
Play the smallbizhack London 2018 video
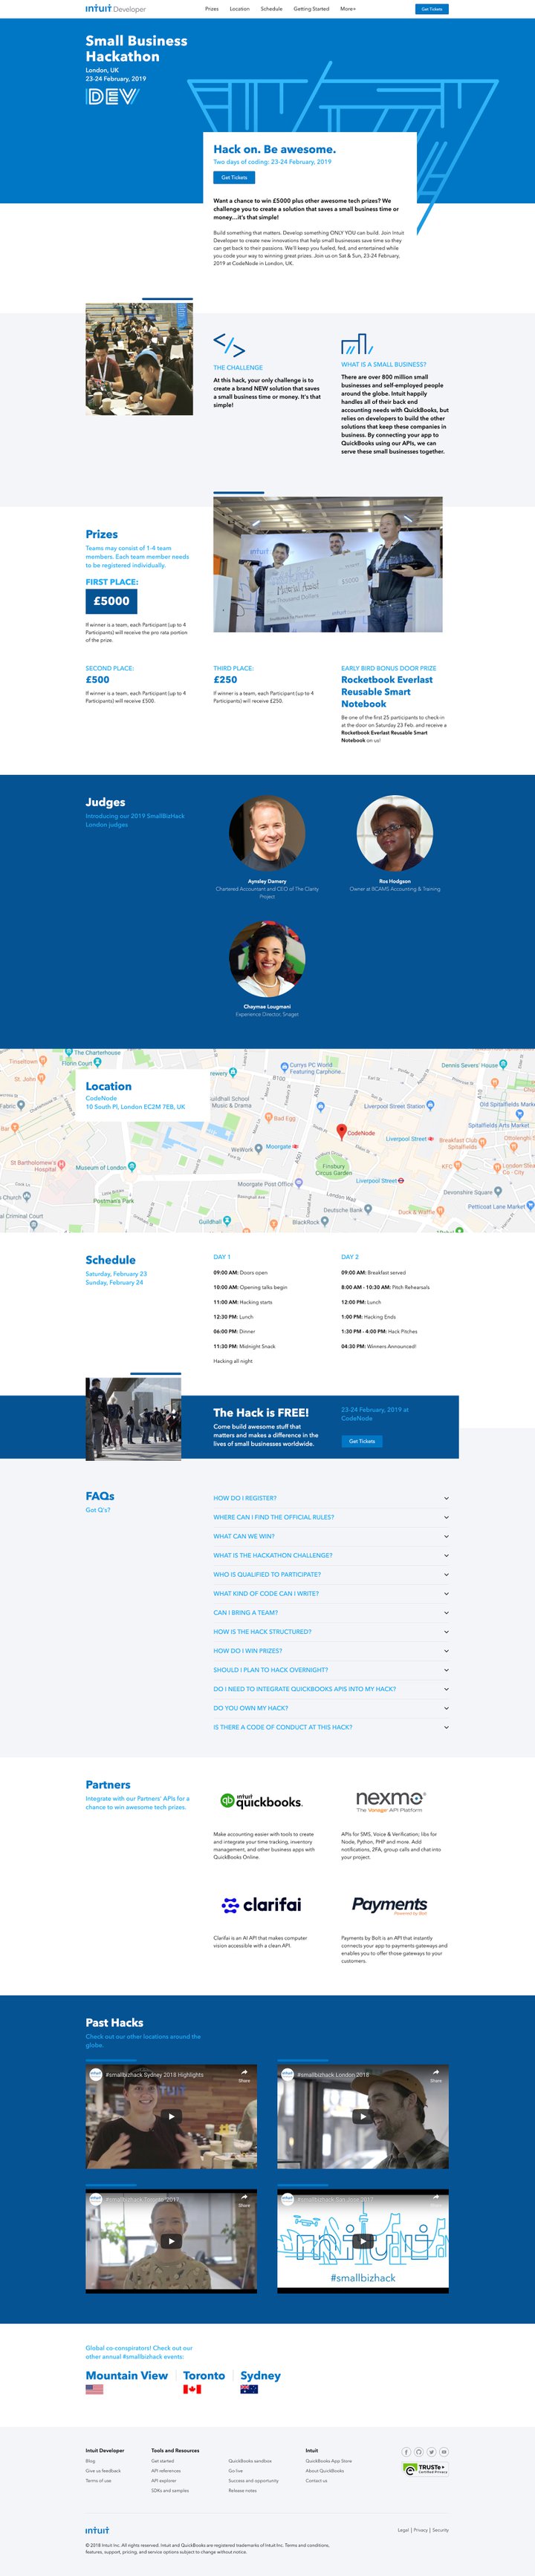click(363, 2116)
